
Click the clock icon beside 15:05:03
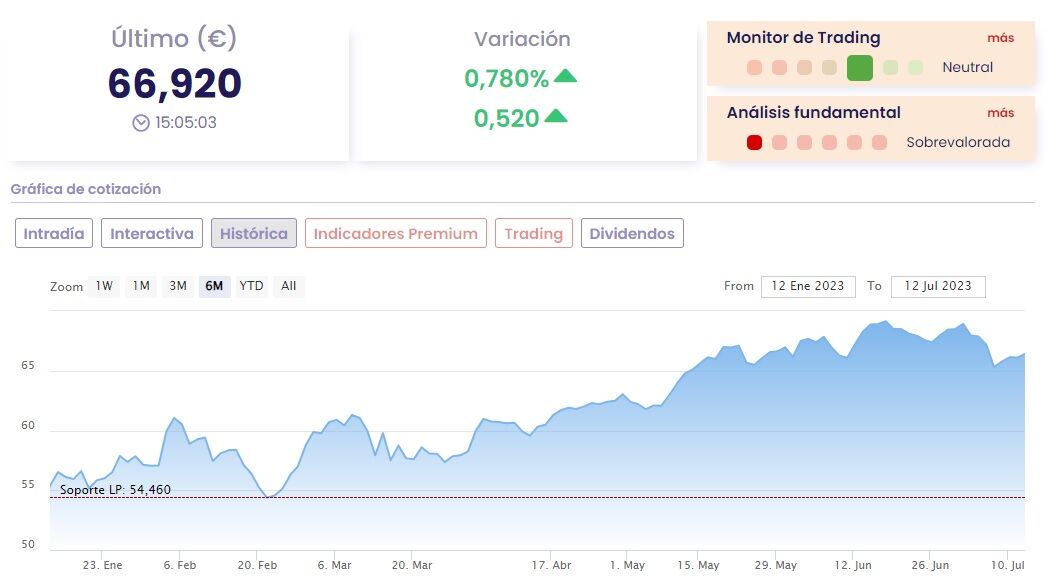click(x=141, y=123)
